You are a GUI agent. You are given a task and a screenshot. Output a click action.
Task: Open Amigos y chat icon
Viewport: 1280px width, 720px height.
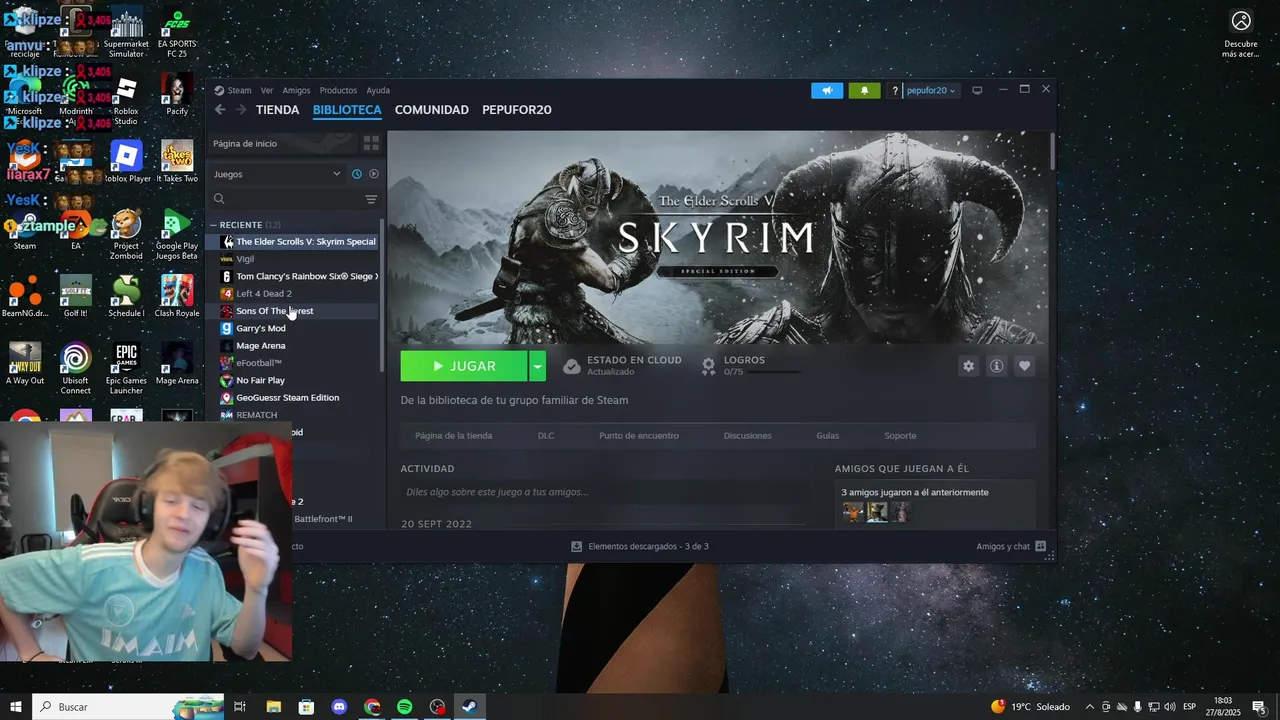(1041, 546)
